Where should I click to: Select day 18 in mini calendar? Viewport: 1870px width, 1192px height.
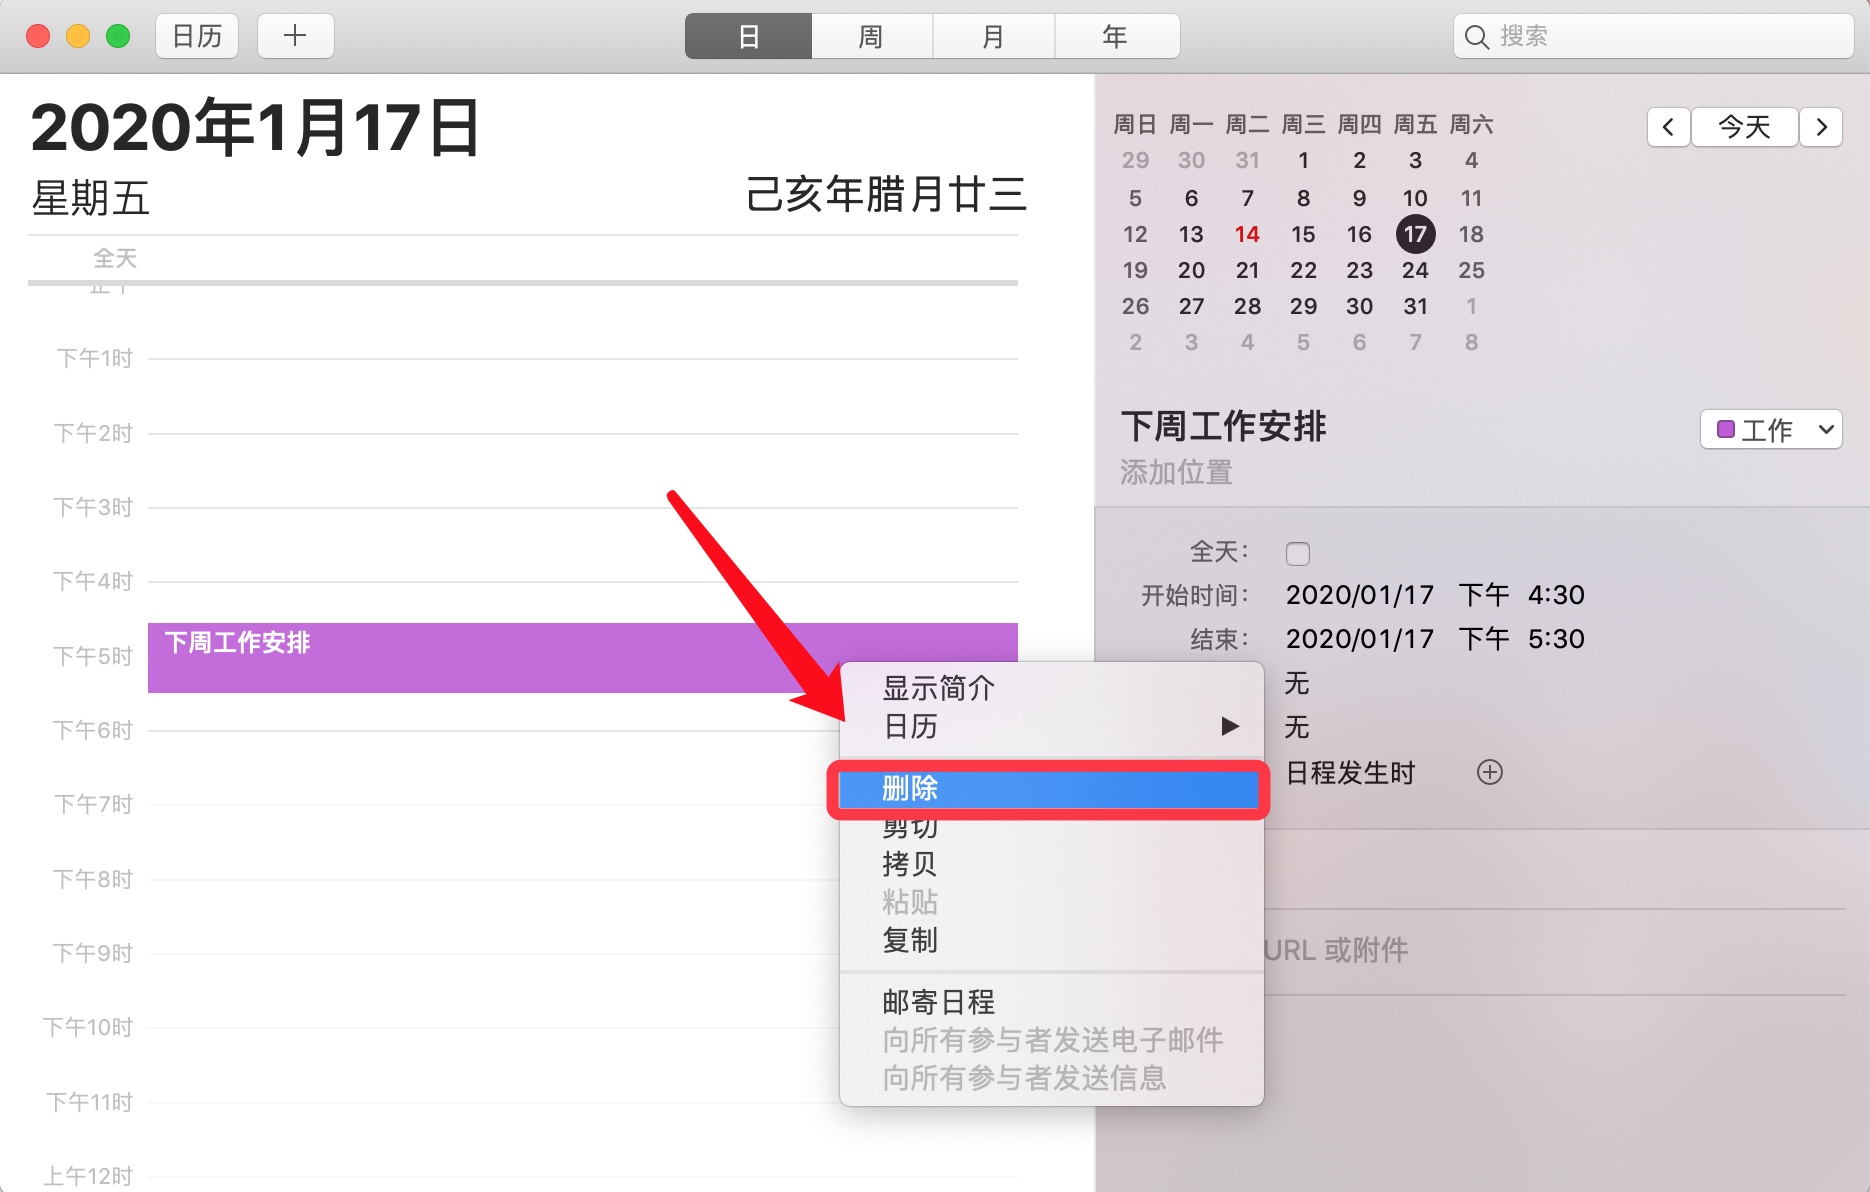click(1471, 234)
